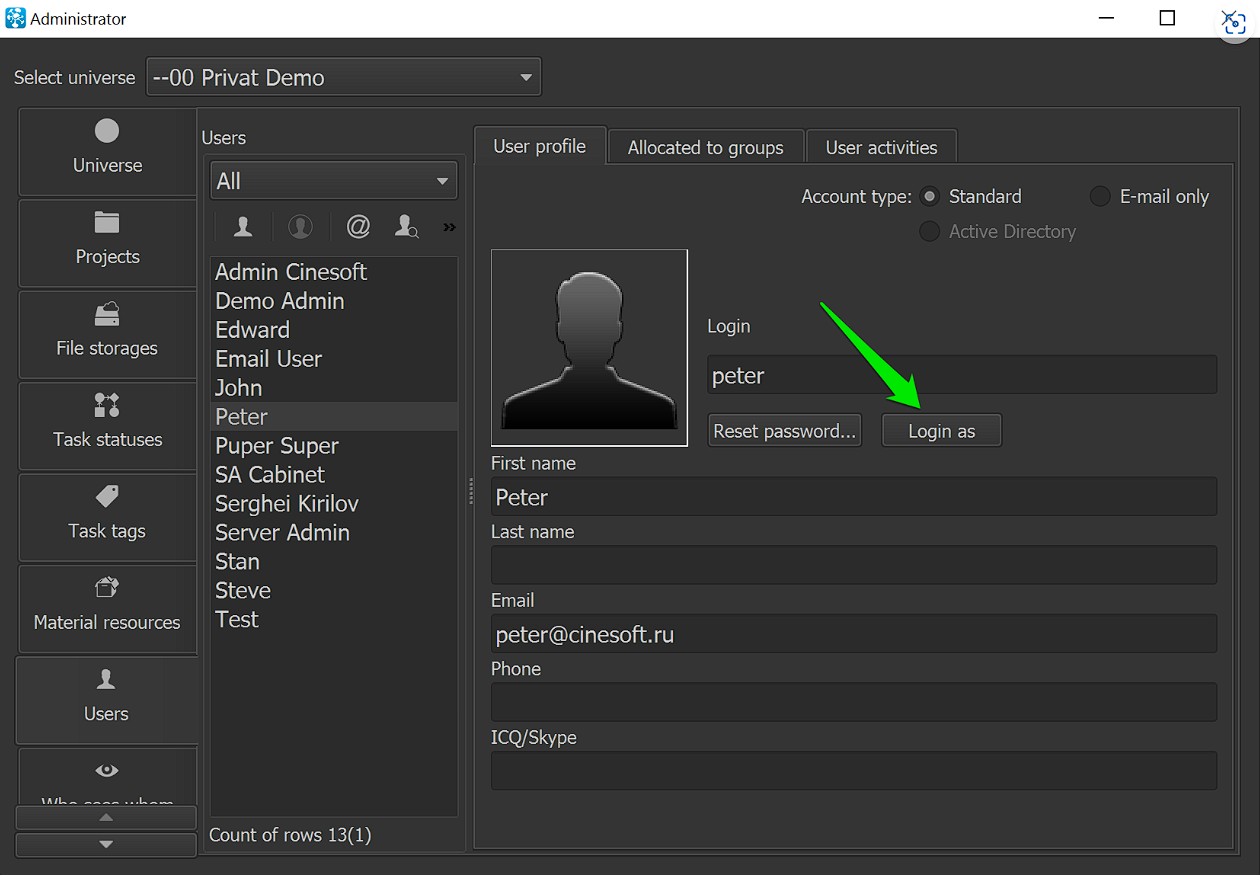Click the panel splitter handle beside users list
This screenshot has height=875, width=1260.
[x=470, y=491]
